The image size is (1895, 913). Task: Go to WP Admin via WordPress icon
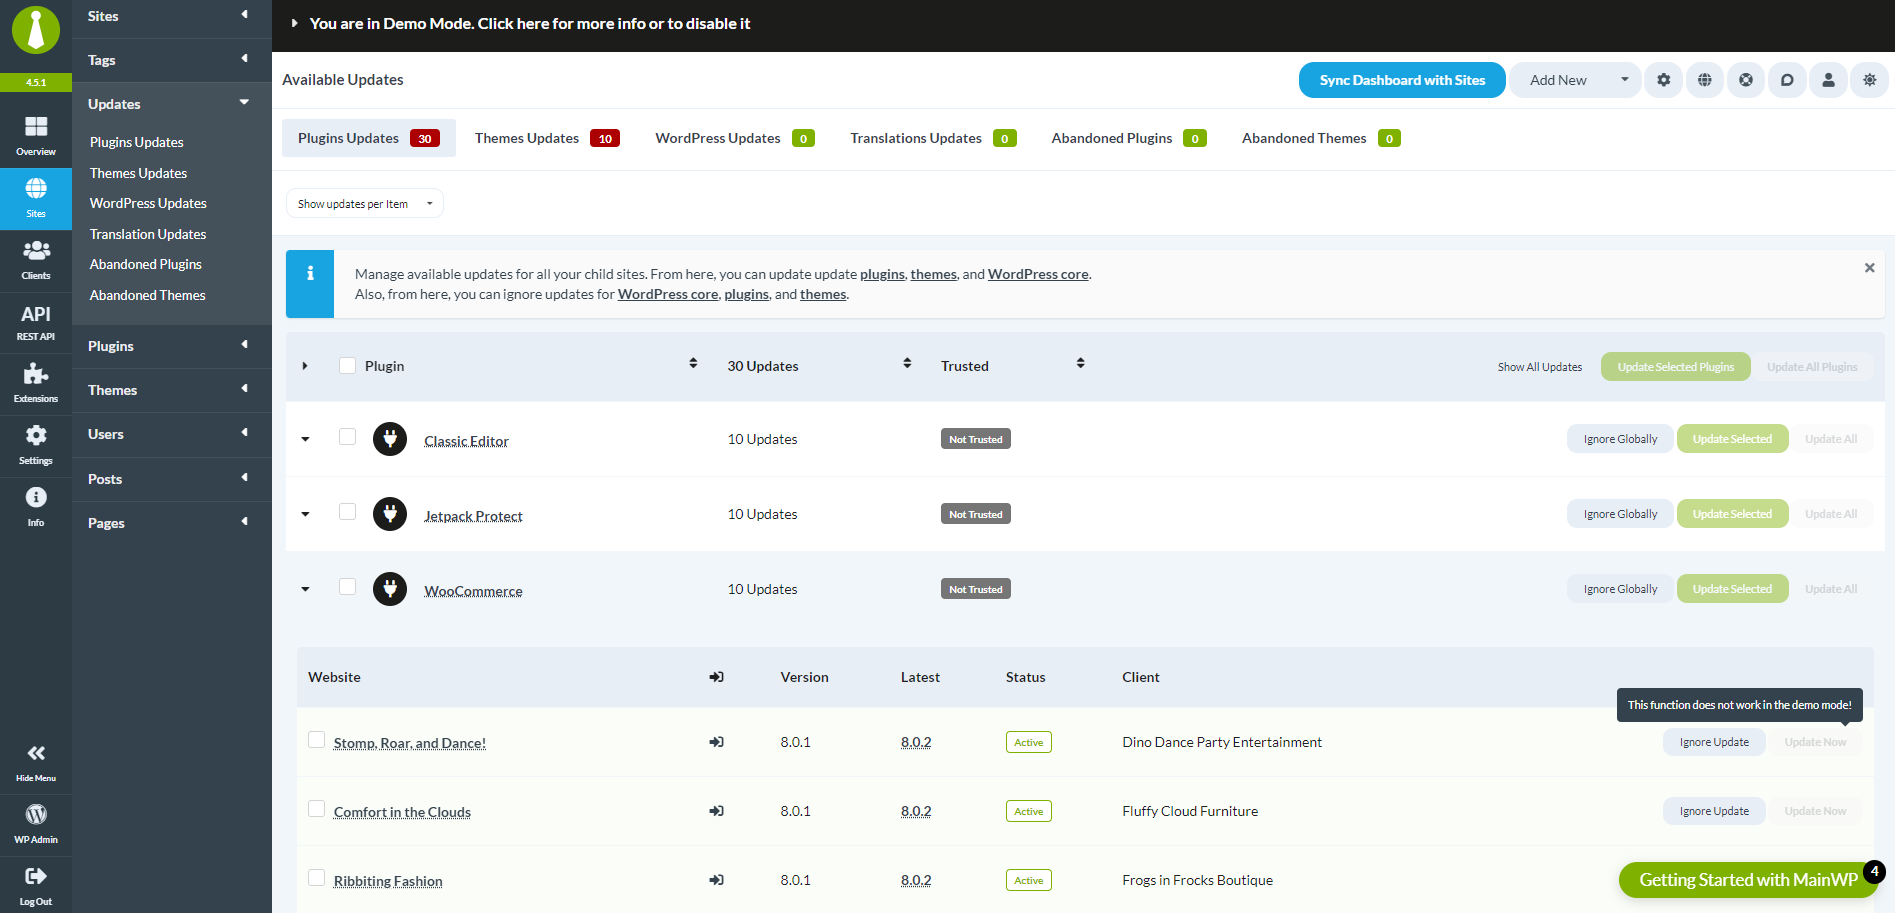tap(36, 824)
